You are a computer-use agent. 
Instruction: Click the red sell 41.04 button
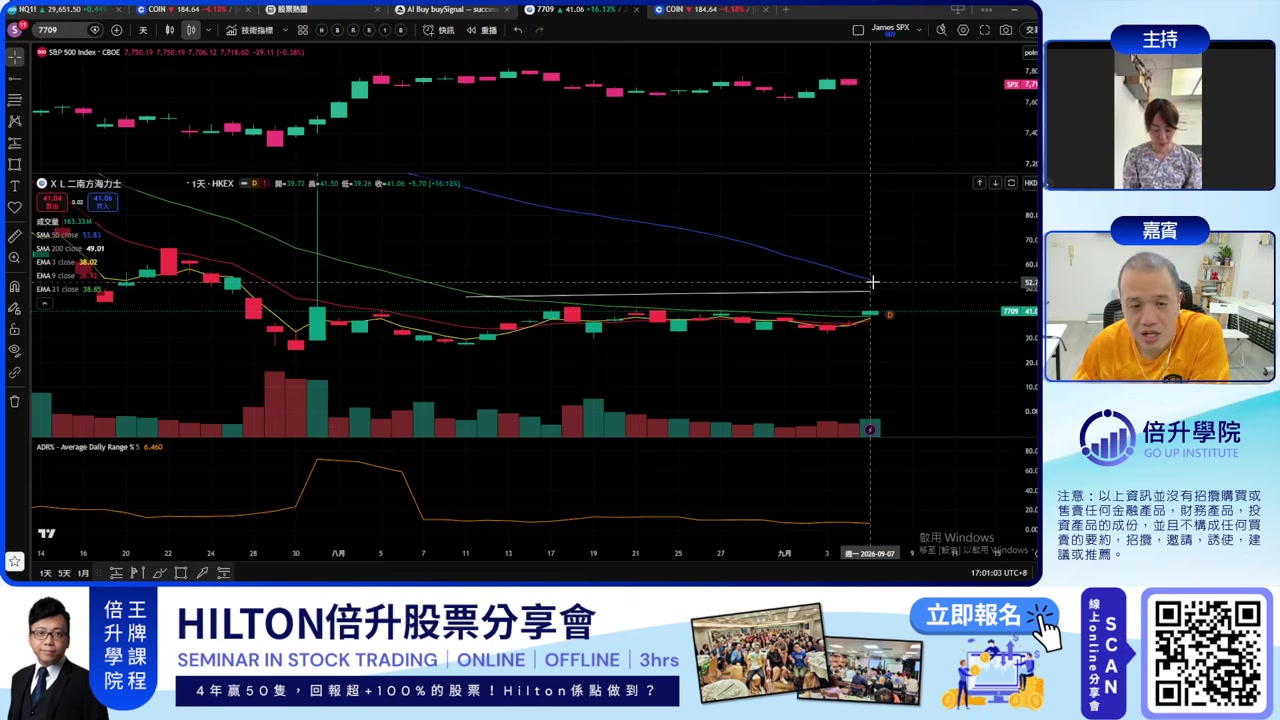pos(51,201)
